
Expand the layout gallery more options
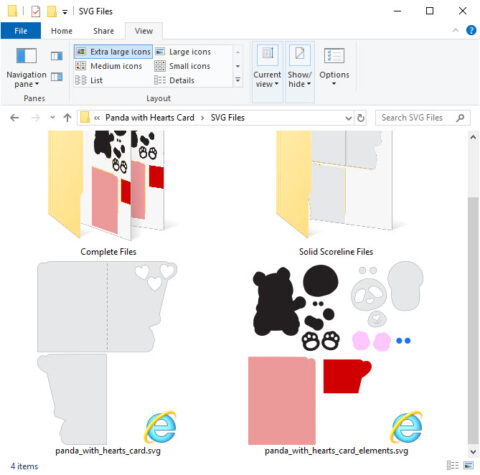238,80
